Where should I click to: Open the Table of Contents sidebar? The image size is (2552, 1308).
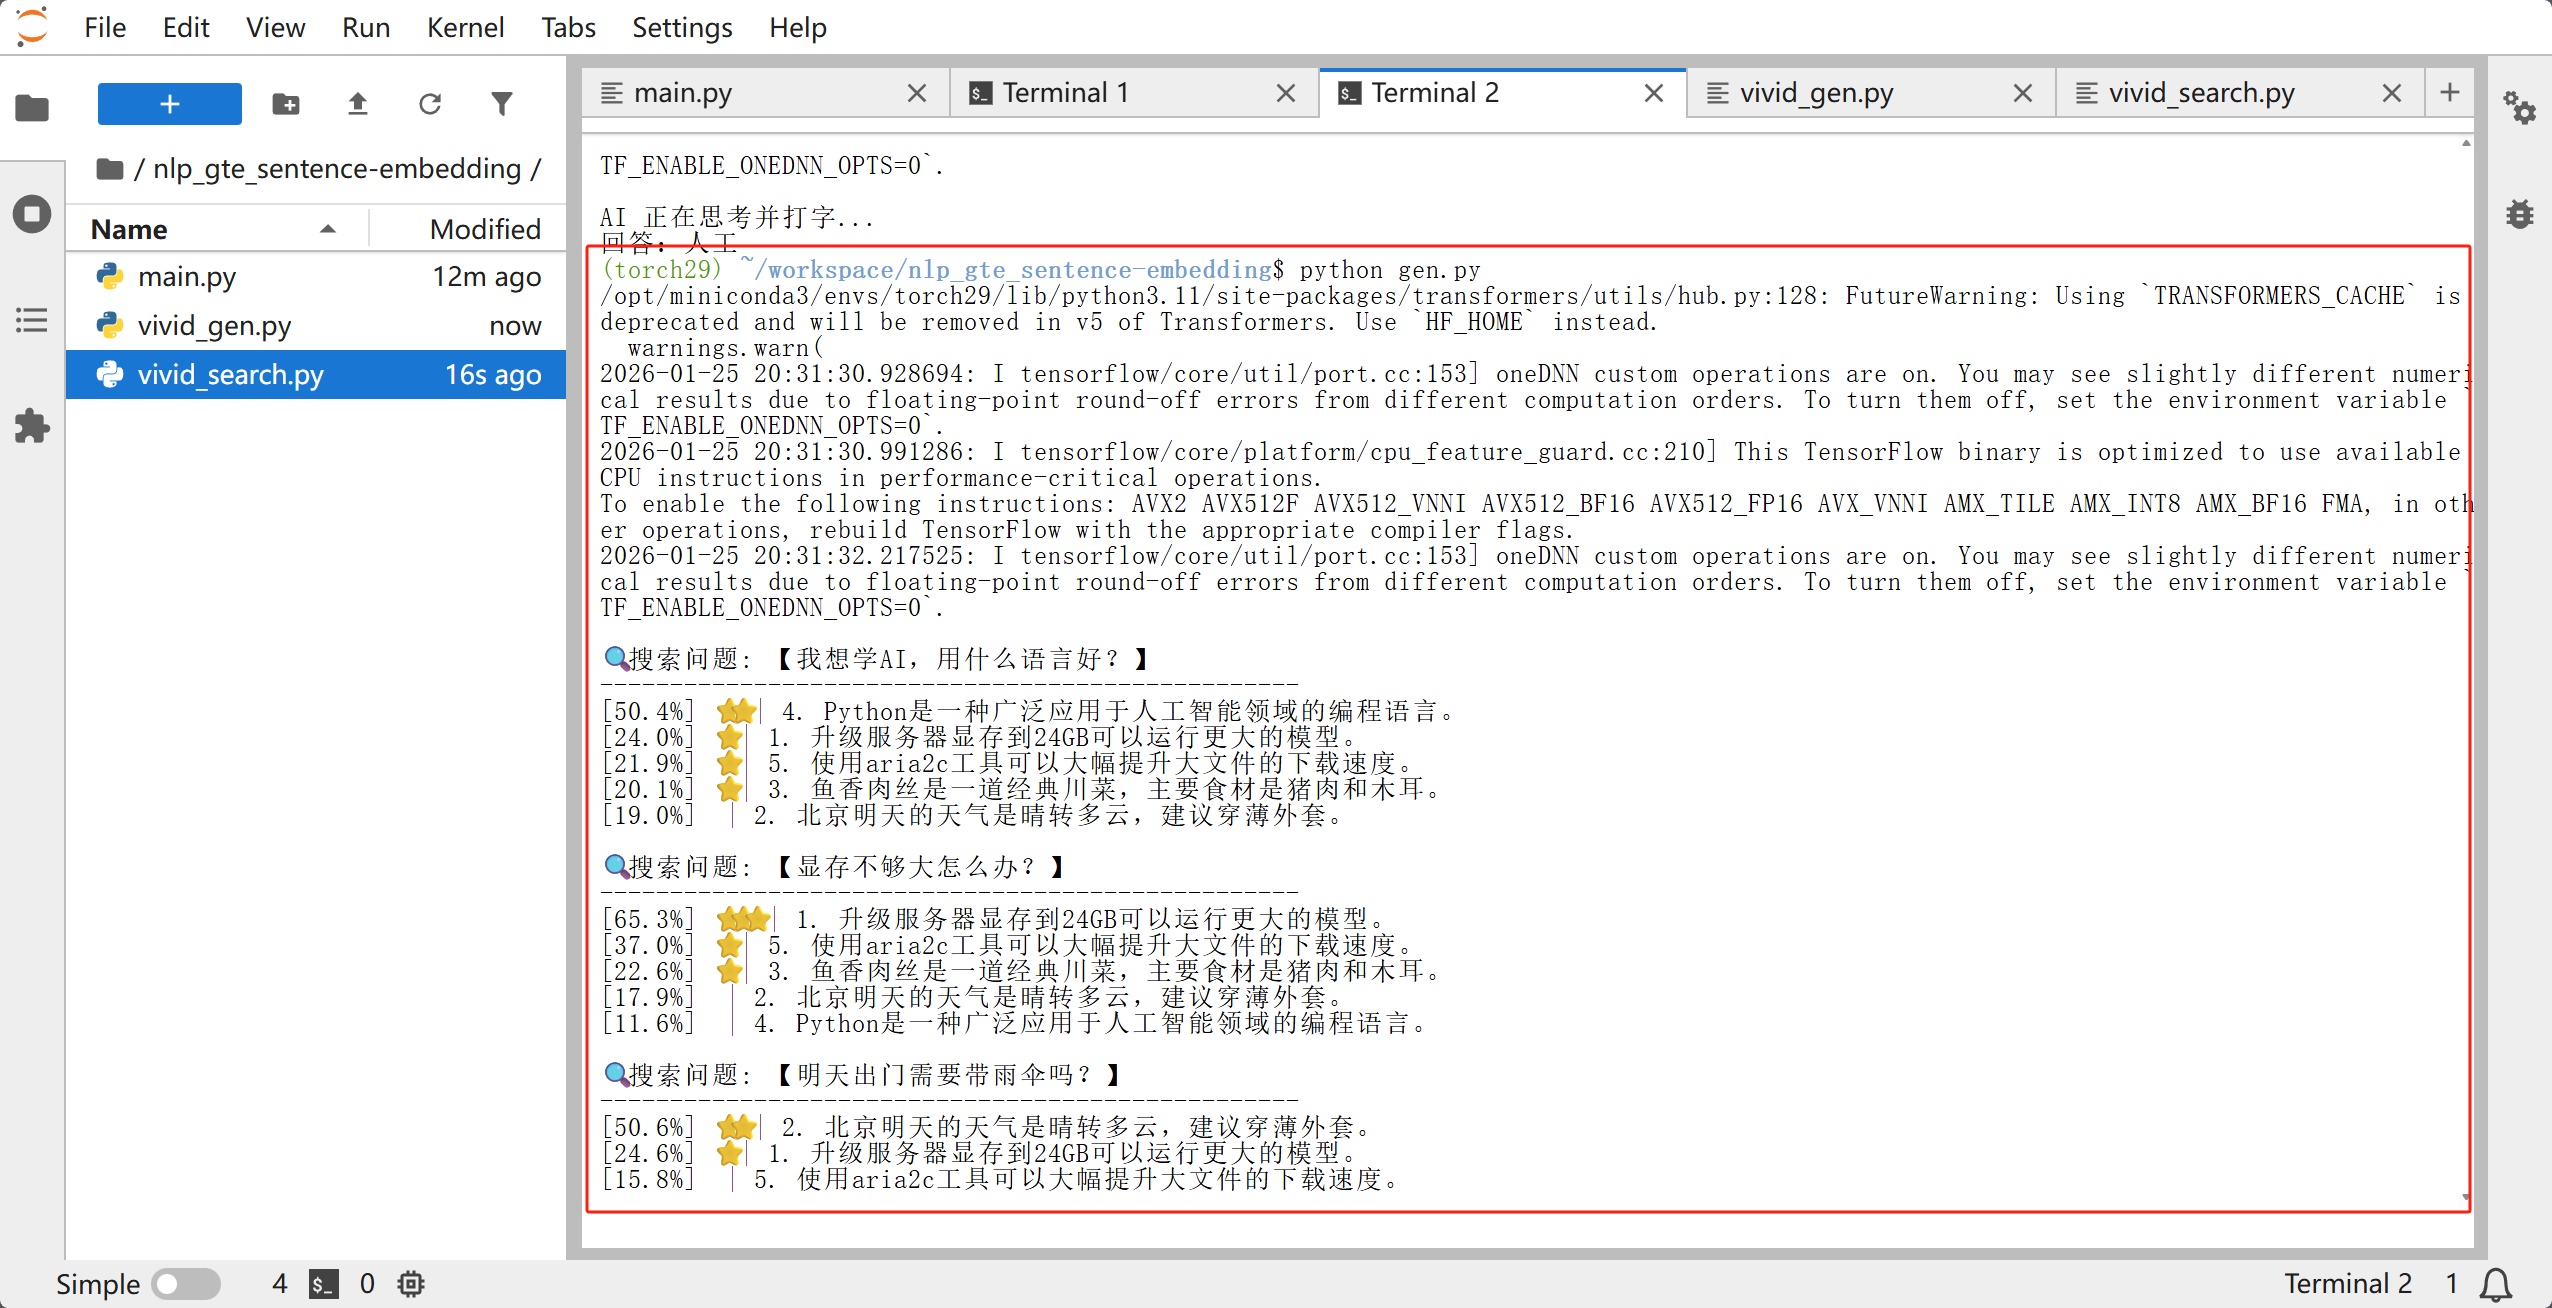point(32,320)
